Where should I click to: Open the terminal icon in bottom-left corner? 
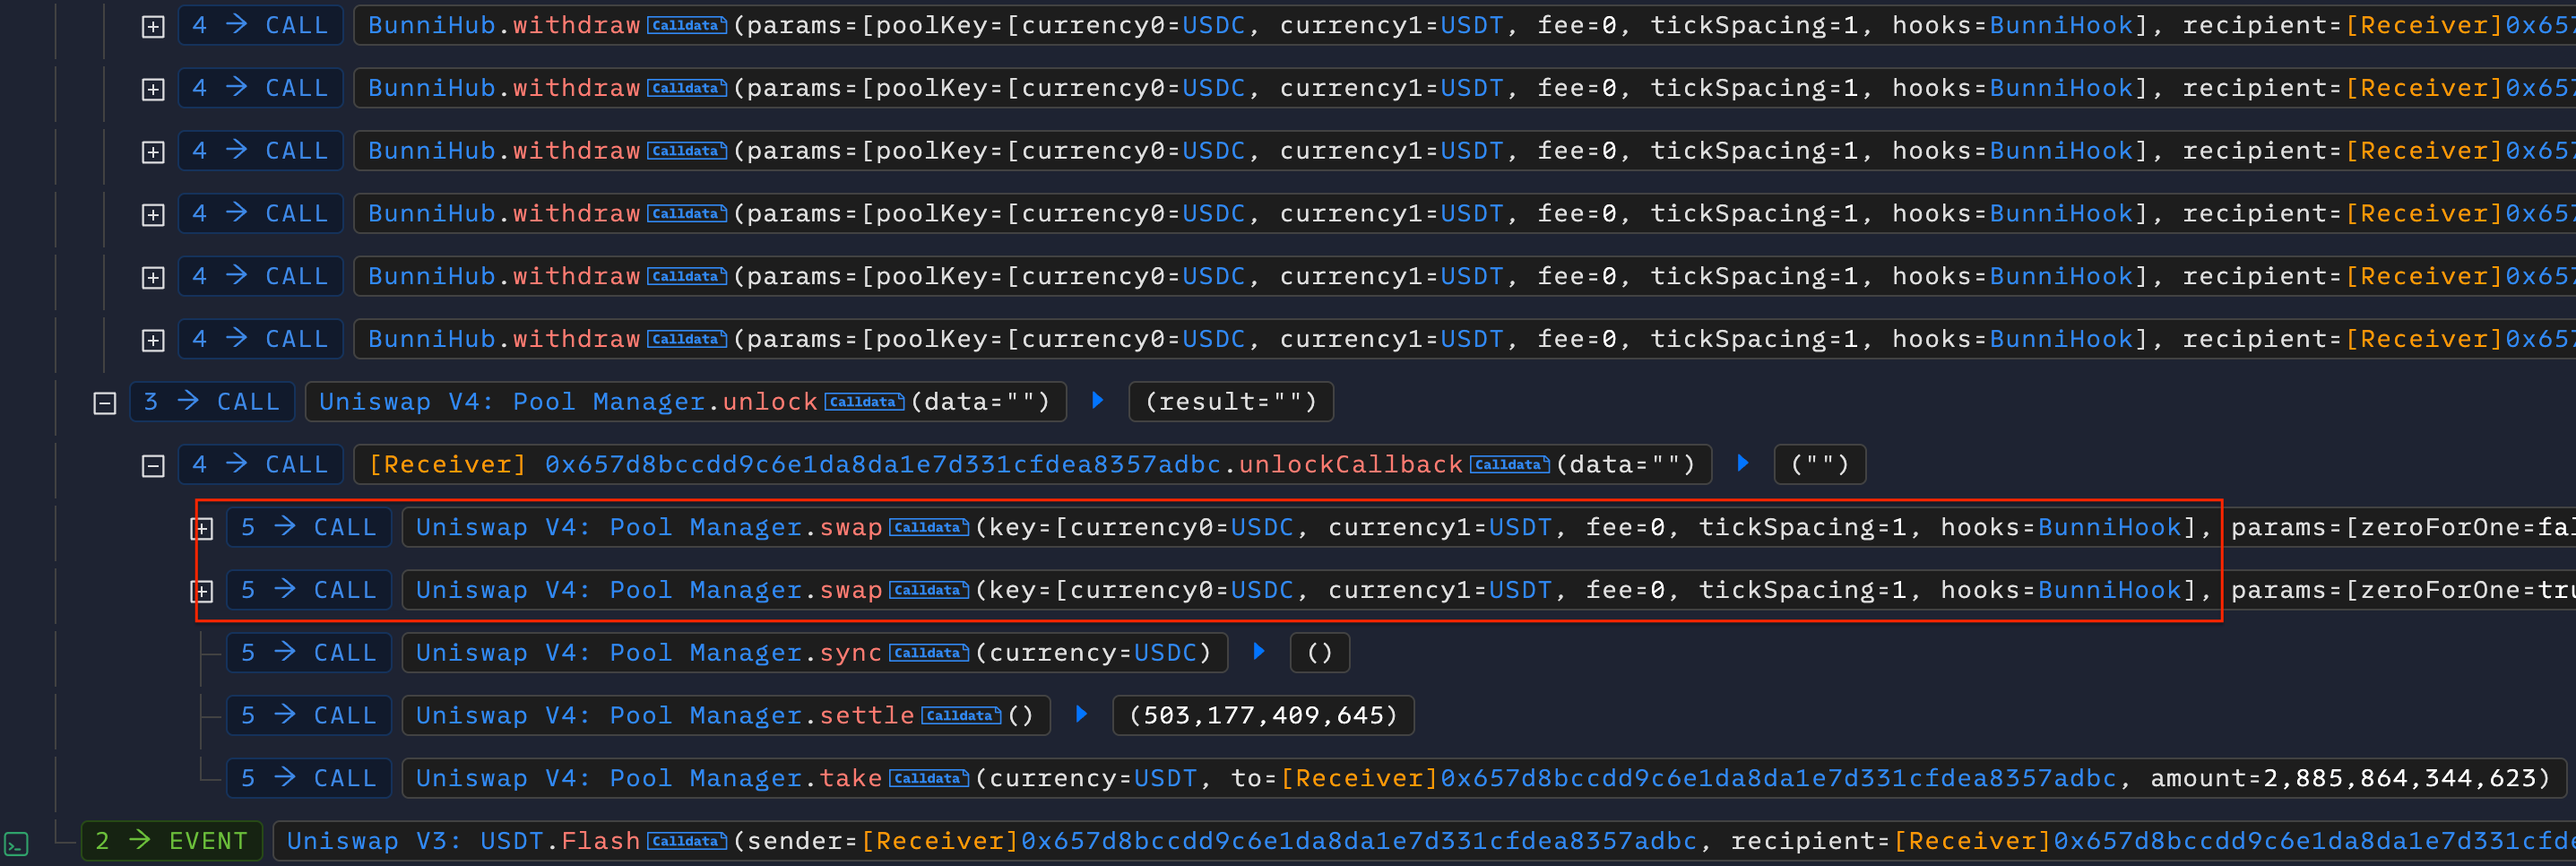click(16, 843)
